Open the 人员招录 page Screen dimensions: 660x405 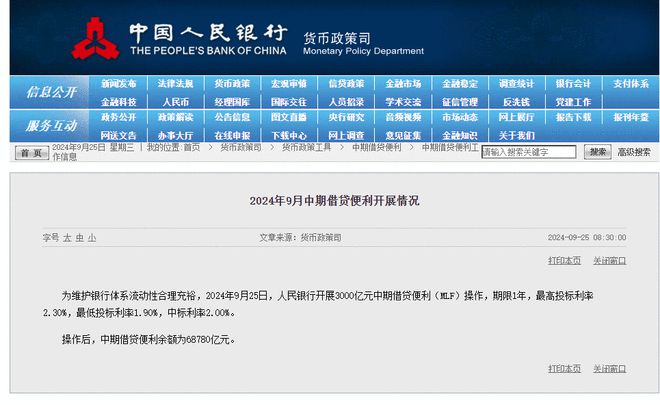click(x=346, y=102)
